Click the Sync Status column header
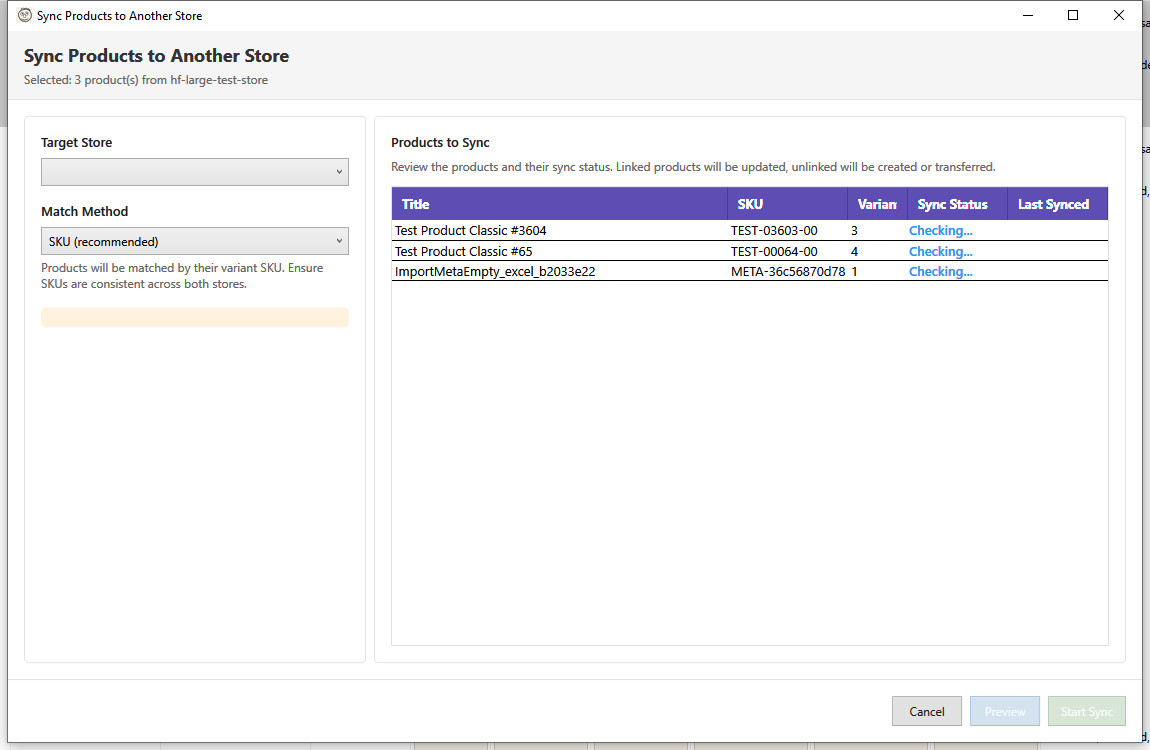The image size is (1150, 750). 952,203
